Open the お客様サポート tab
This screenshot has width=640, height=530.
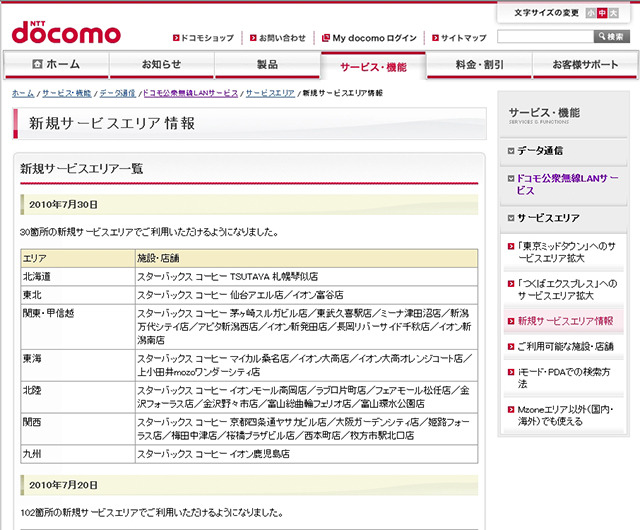click(585, 65)
